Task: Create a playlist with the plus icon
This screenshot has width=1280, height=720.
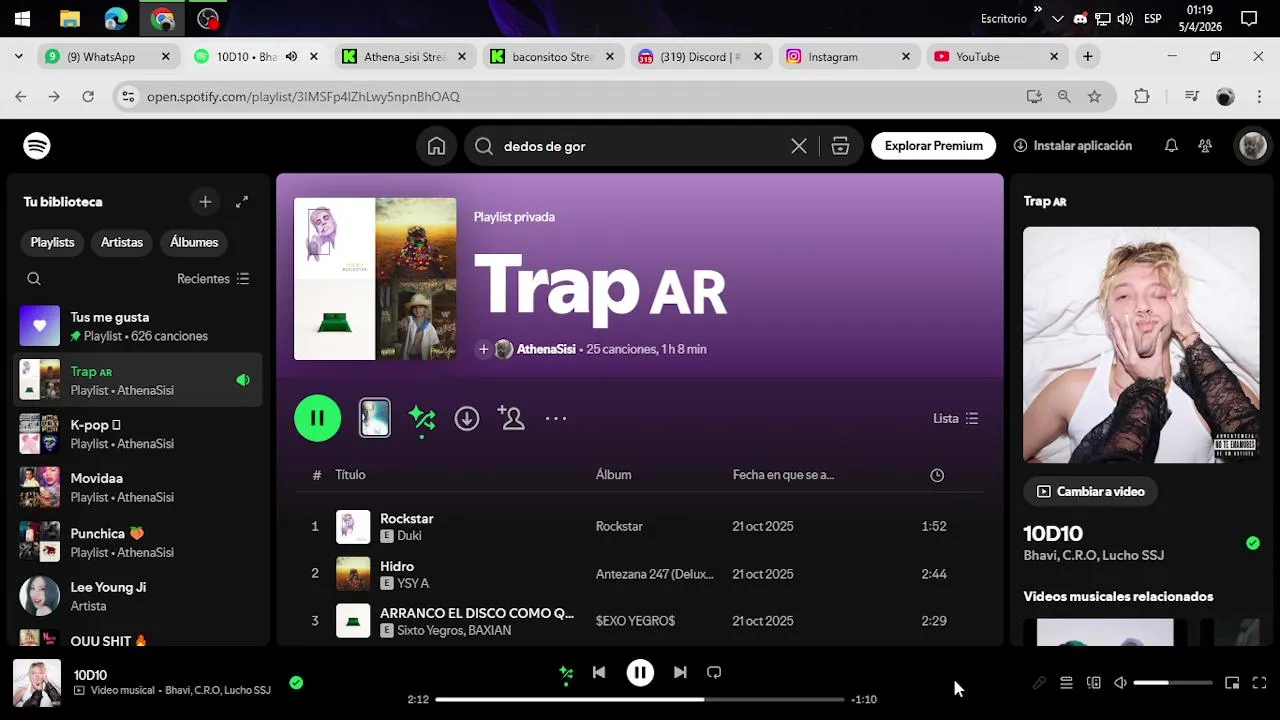Action: 205,202
